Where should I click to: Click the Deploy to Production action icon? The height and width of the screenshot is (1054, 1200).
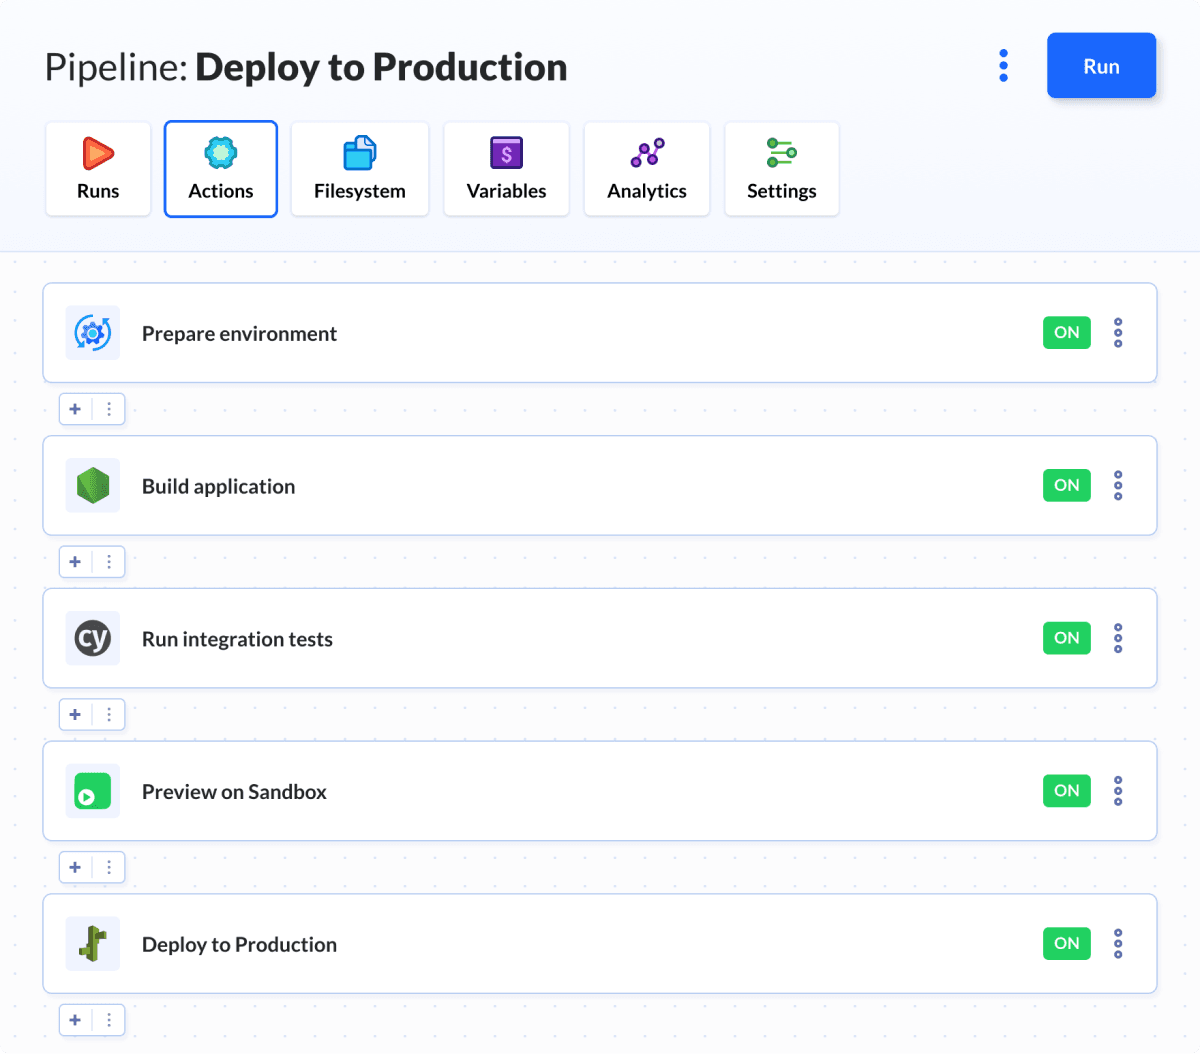pos(93,944)
